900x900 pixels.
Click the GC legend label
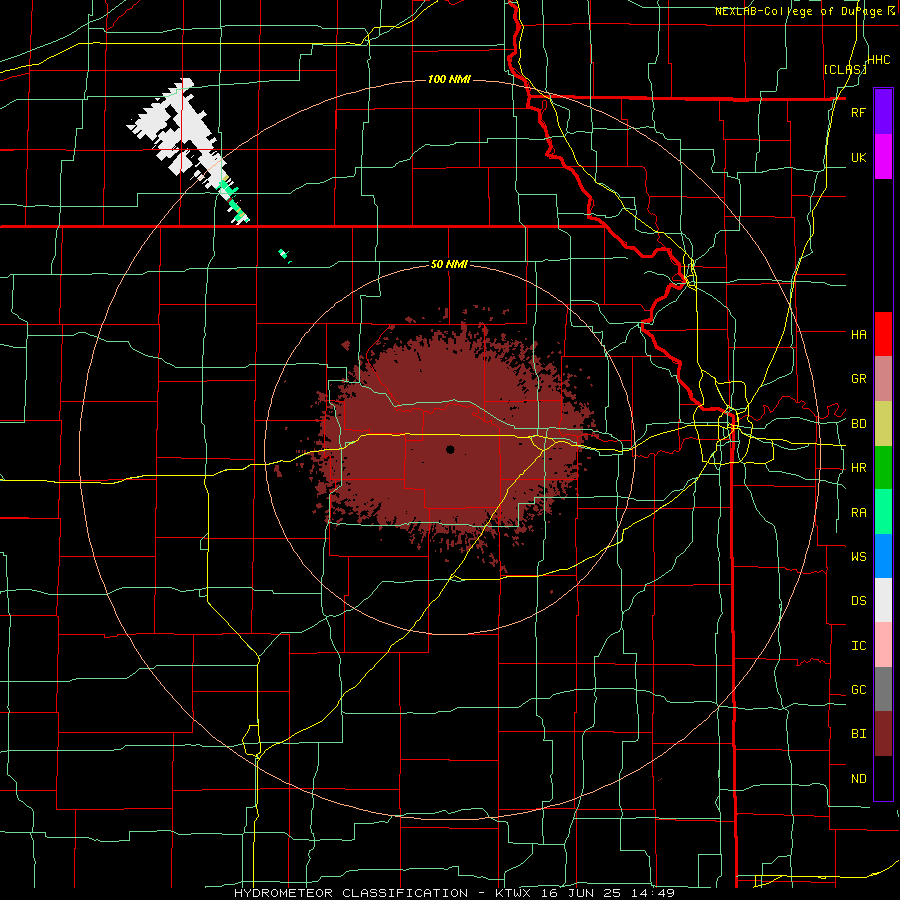(x=858, y=689)
